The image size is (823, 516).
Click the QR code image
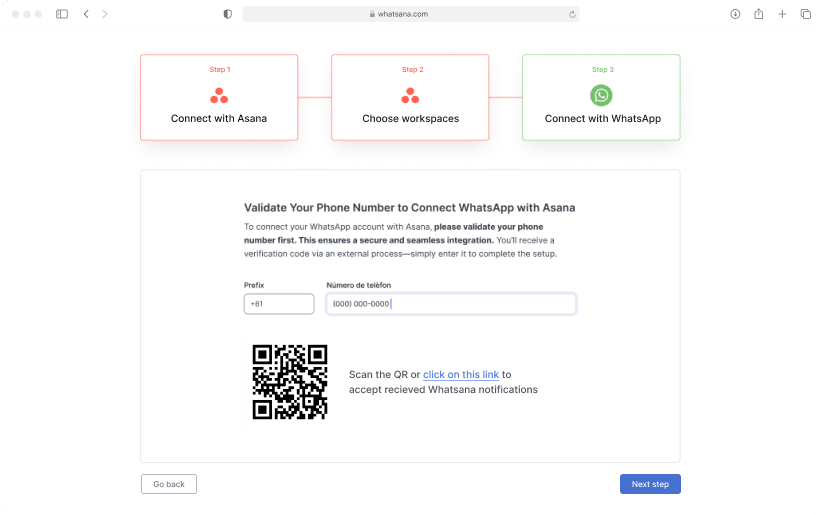coord(290,382)
